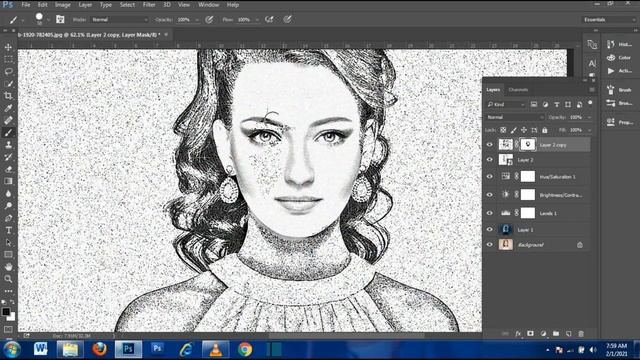Open the Window menu
The image size is (640, 360).
[209, 5]
